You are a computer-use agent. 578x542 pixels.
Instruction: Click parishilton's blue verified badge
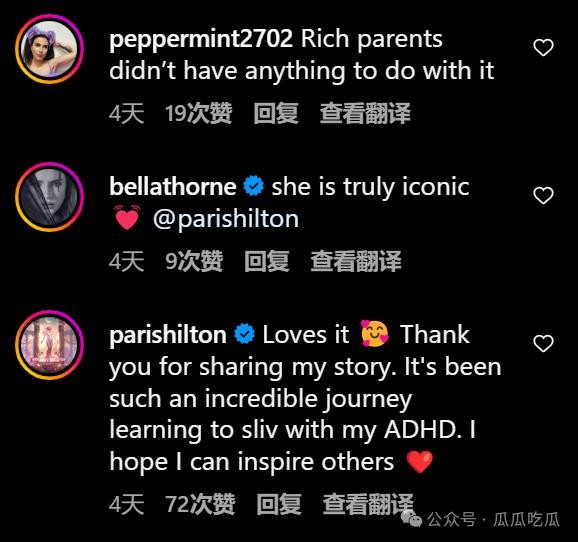(245, 334)
